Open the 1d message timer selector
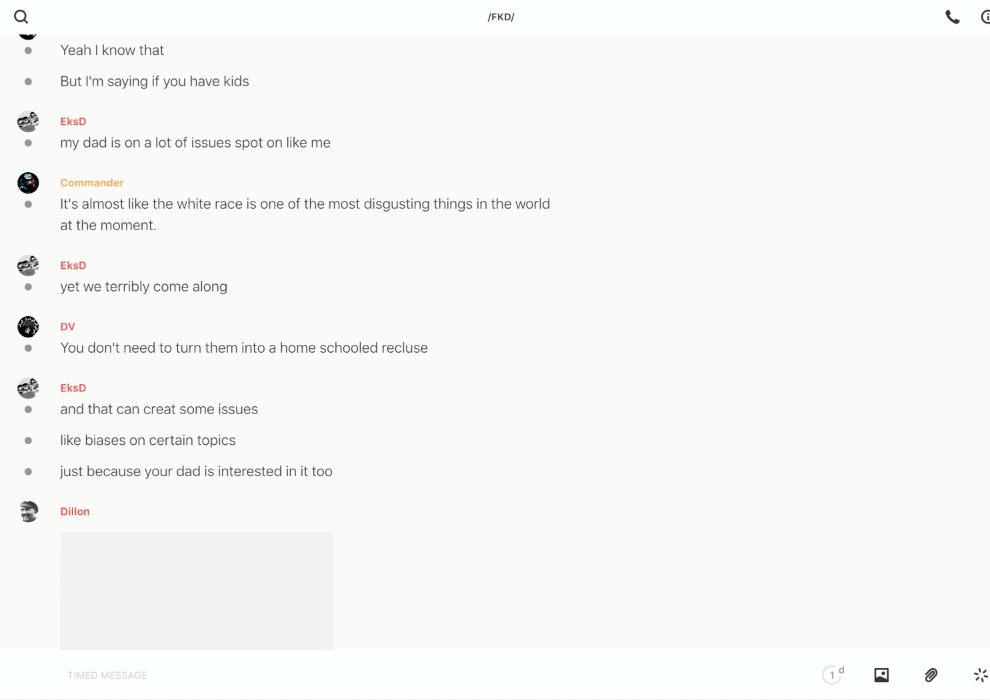This screenshot has height=700, width=990. click(832, 675)
